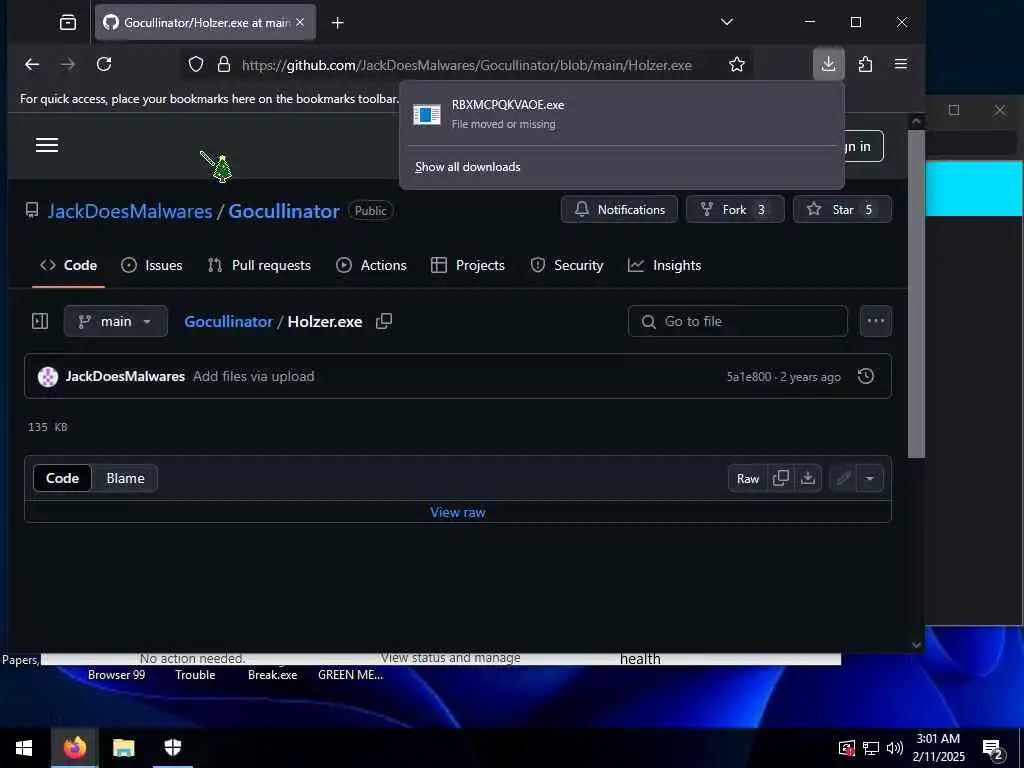Image resolution: width=1024 pixels, height=768 pixels.
Task: Bookmark this page with the star
Action: tap(737, 64)
